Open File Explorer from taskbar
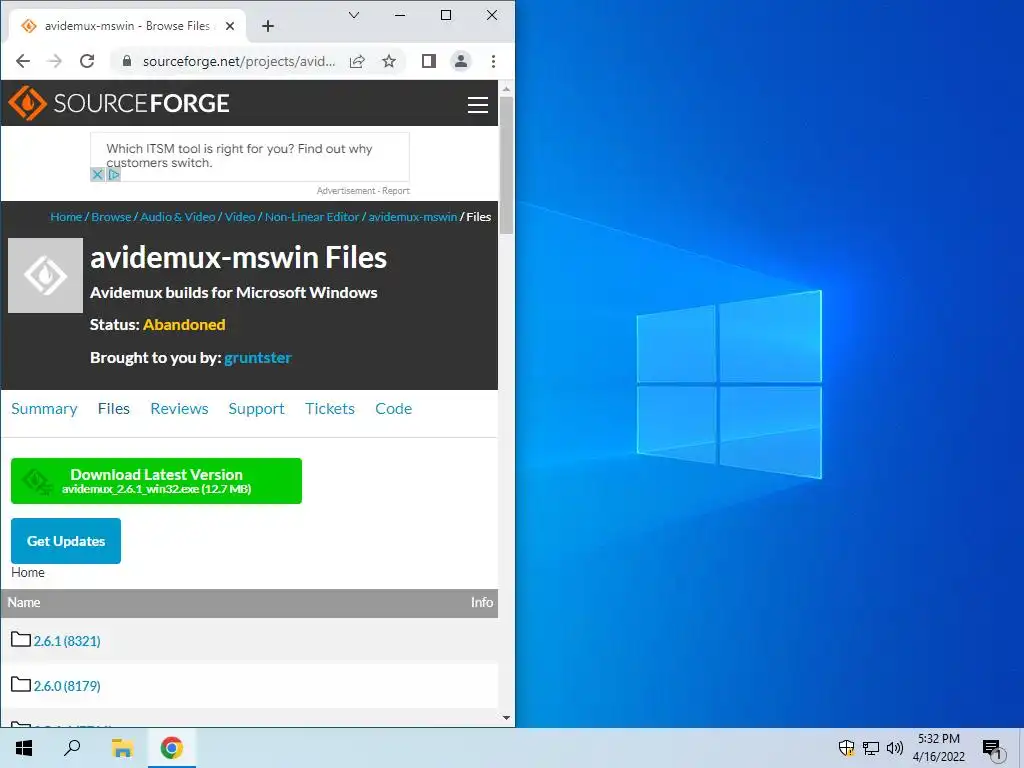The width and height of the screenshot is (1024, 768). pyautogui.click(x=122, y=748)
